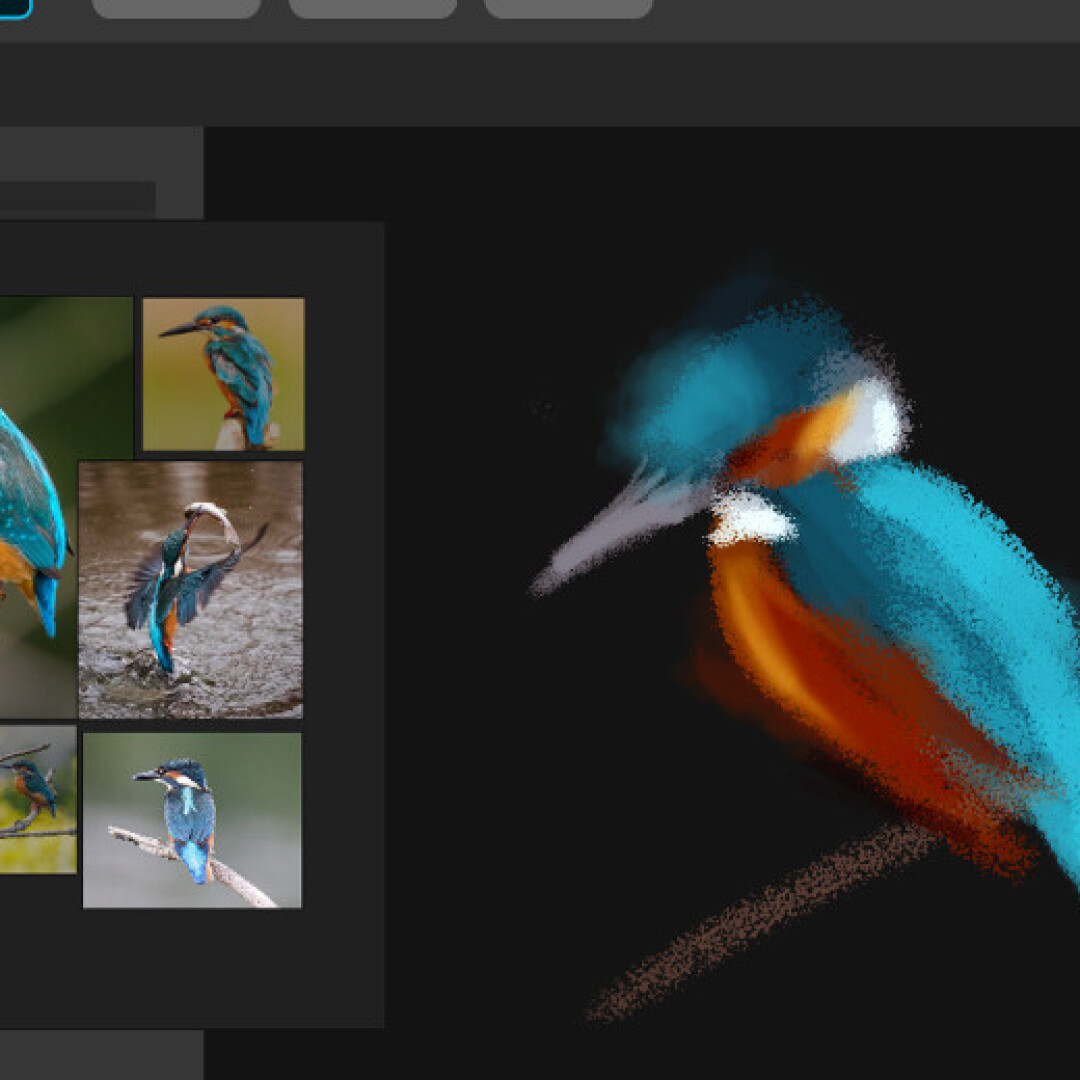The height and width of the screenshot is (1080, 1080).
Task: Select the splashing kingfisher with fish reference photo
Action: [x=190, y=589]
